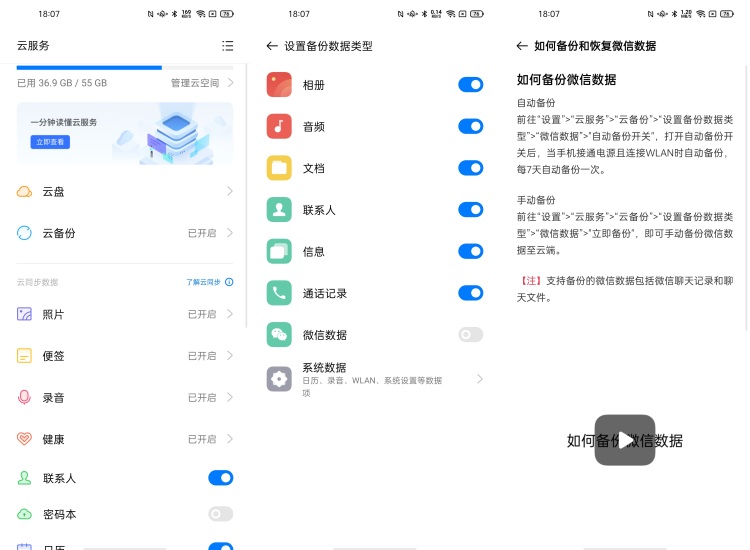Tap the 手动备份 subheading
This screenshot has width=750, height=550.
[536, 200]
